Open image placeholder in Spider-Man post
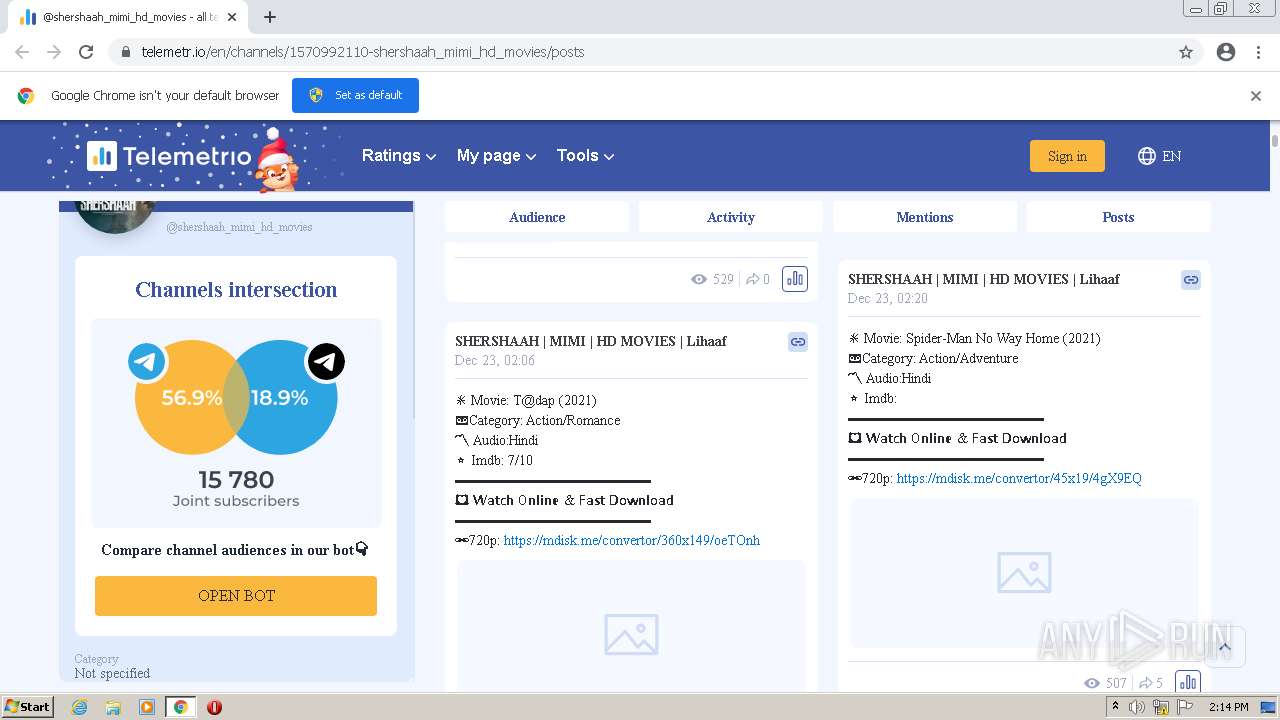This screenshot has height=720, width=1280. tap(1024, 572)
